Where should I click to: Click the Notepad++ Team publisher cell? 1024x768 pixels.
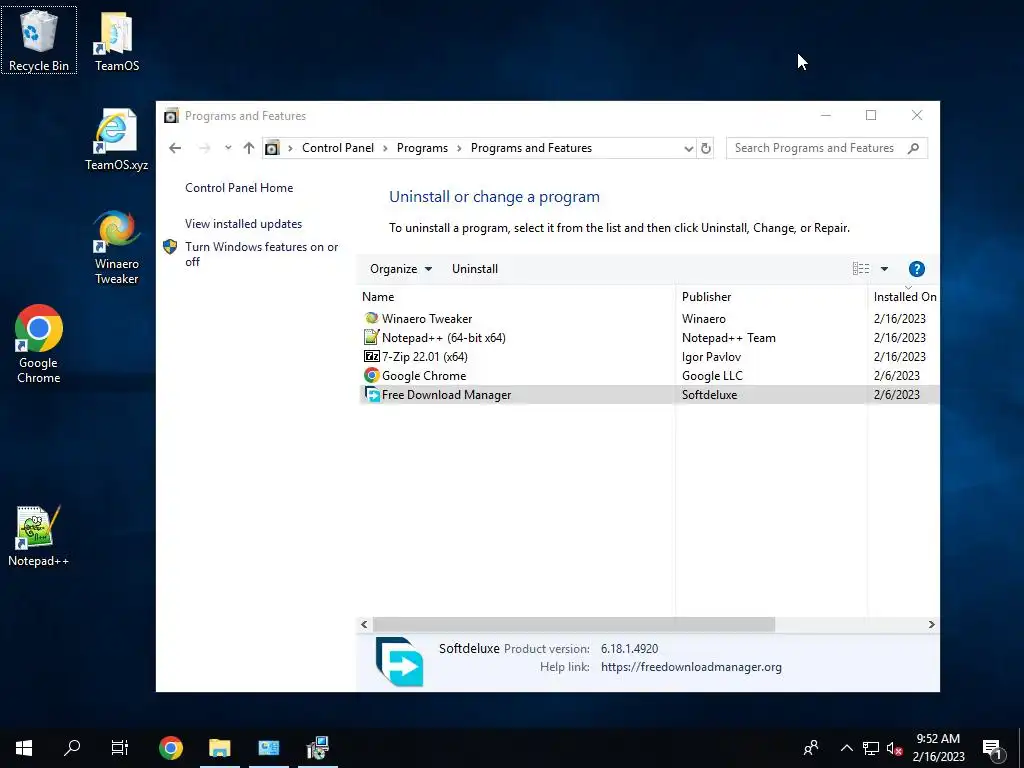tap(729, 338)
